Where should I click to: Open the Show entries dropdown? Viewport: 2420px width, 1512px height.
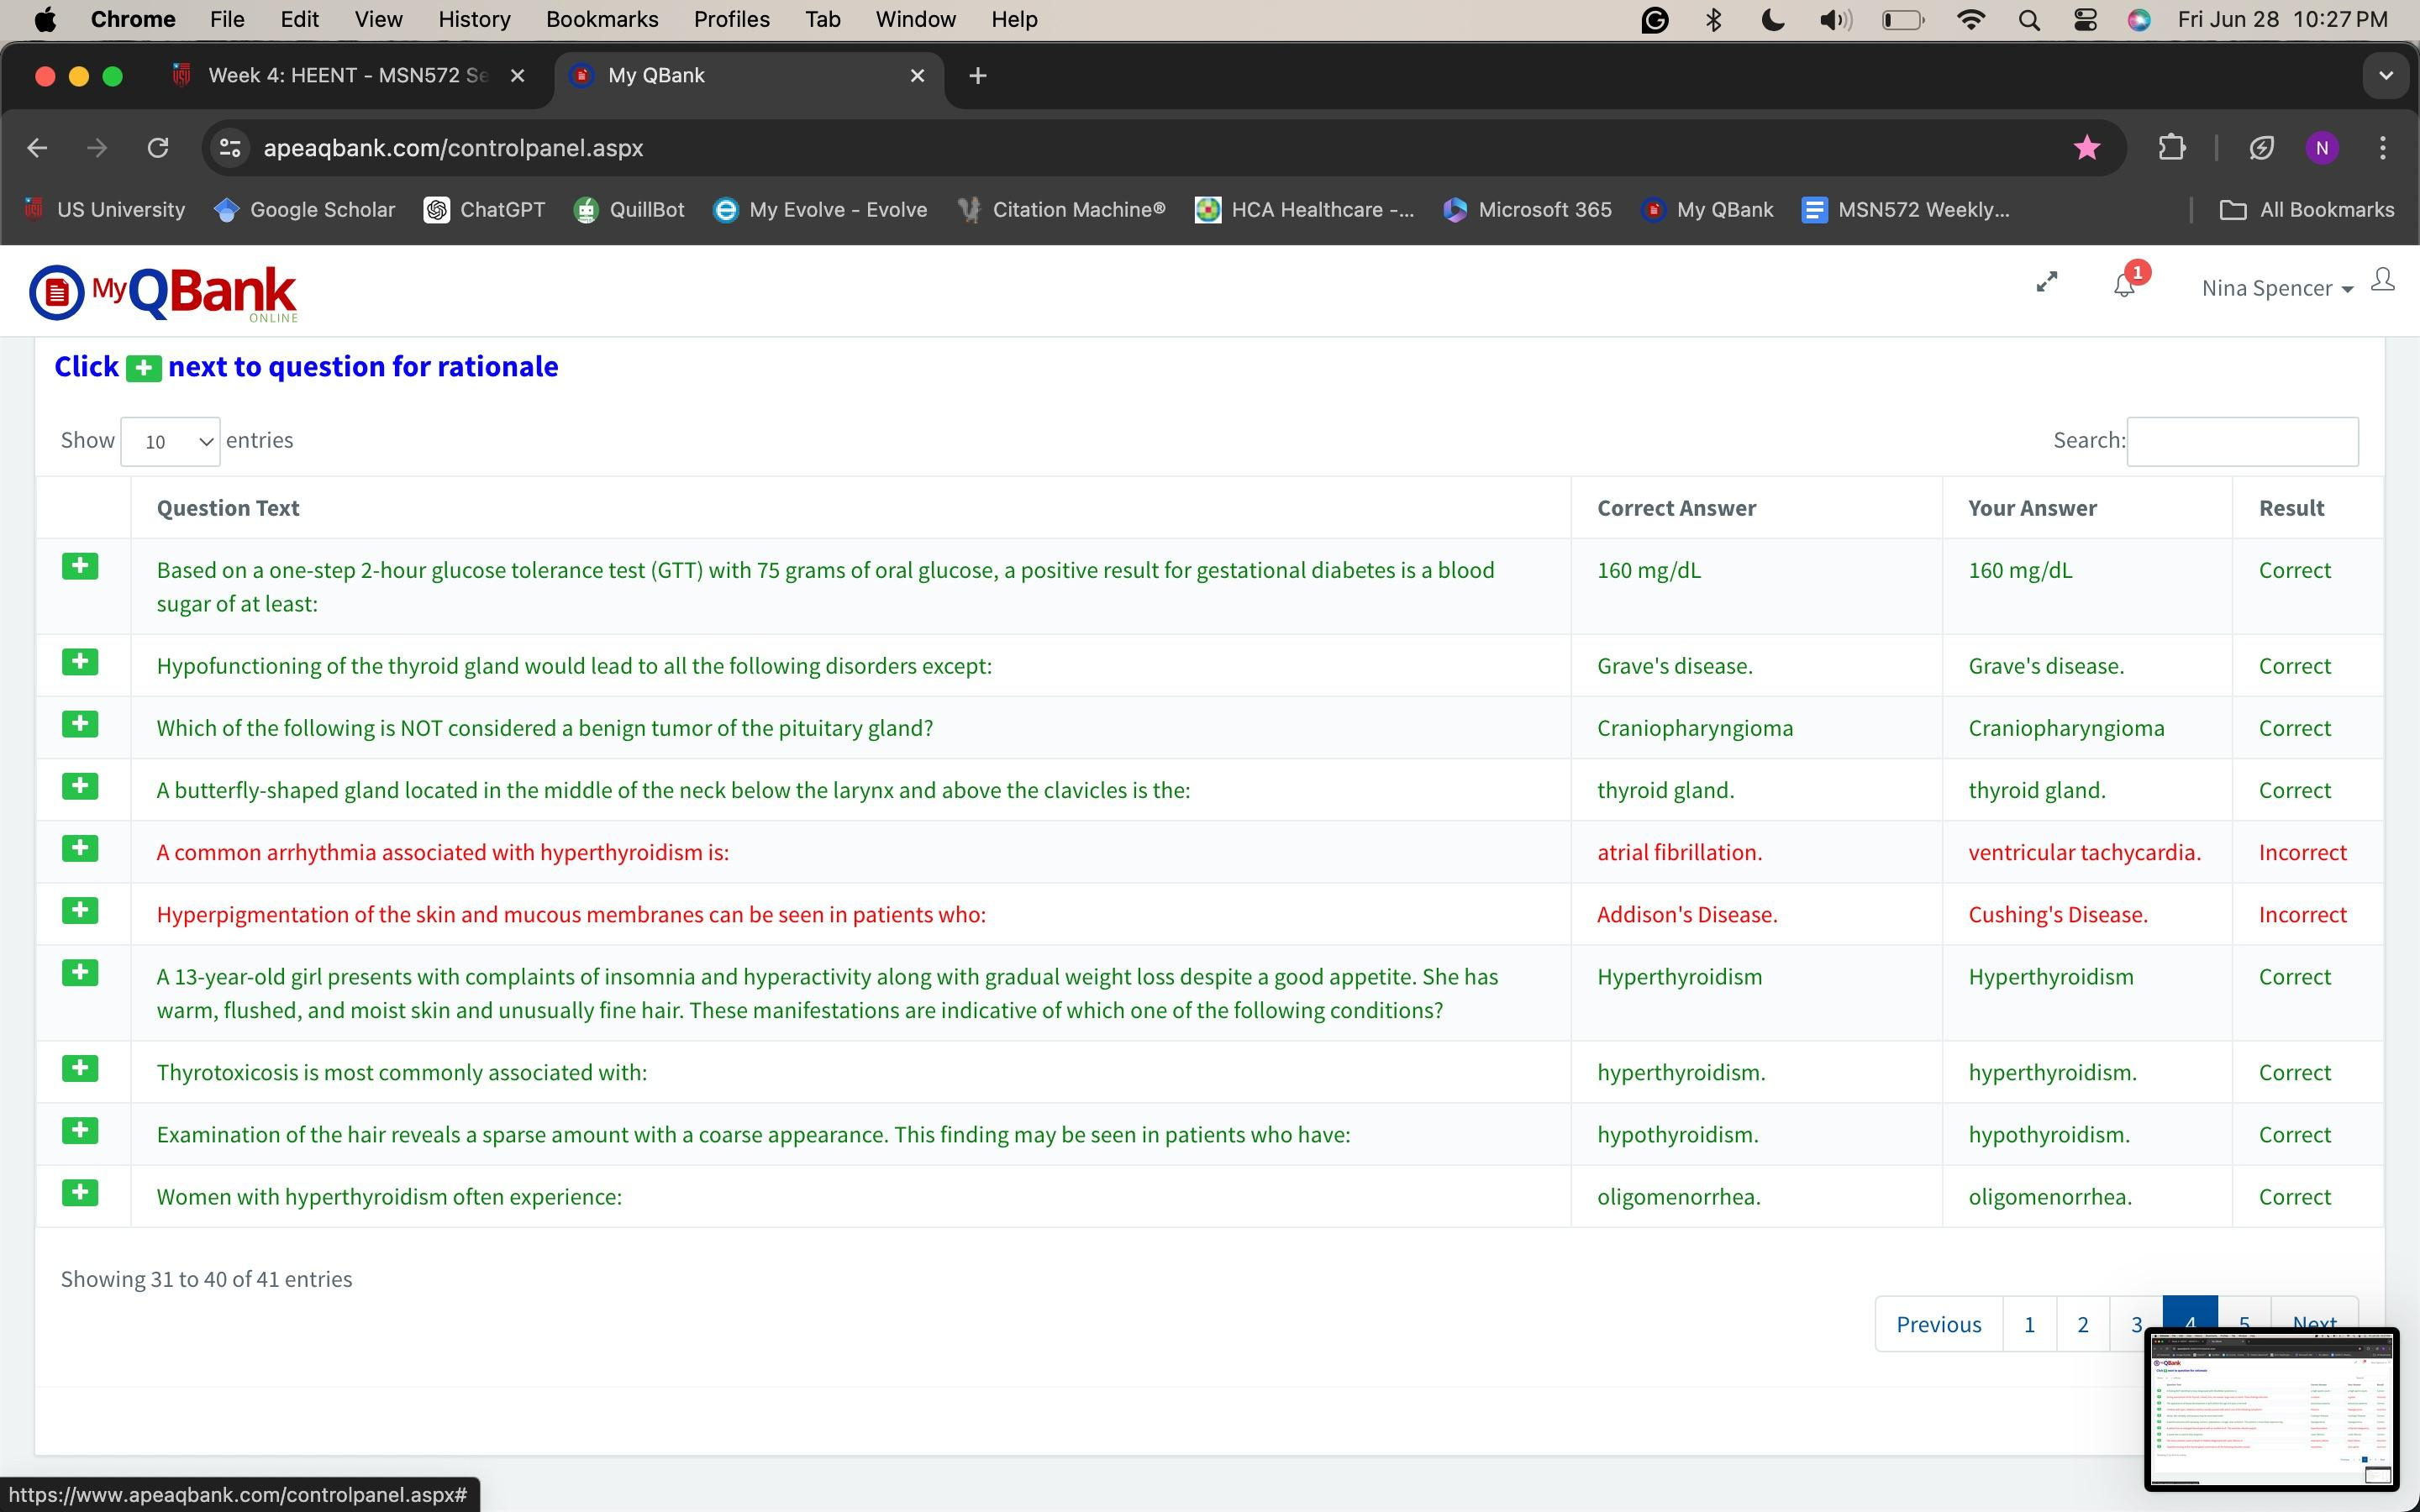pos(170,441)
